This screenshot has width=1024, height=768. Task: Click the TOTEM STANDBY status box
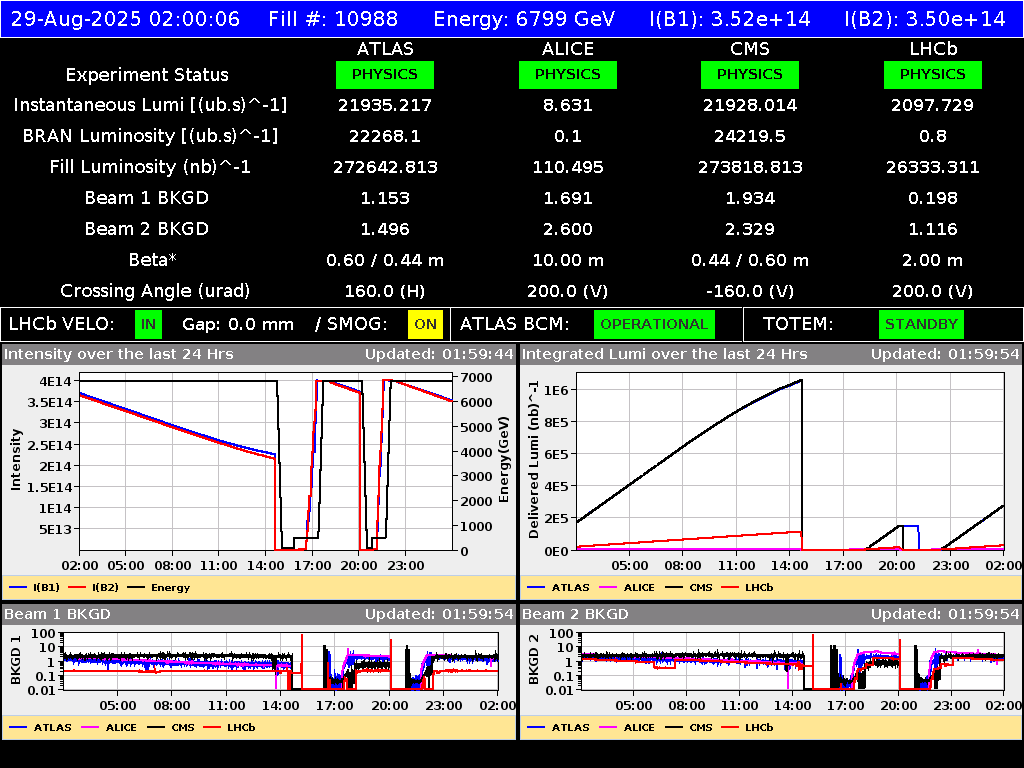click(x=921, y=324)
